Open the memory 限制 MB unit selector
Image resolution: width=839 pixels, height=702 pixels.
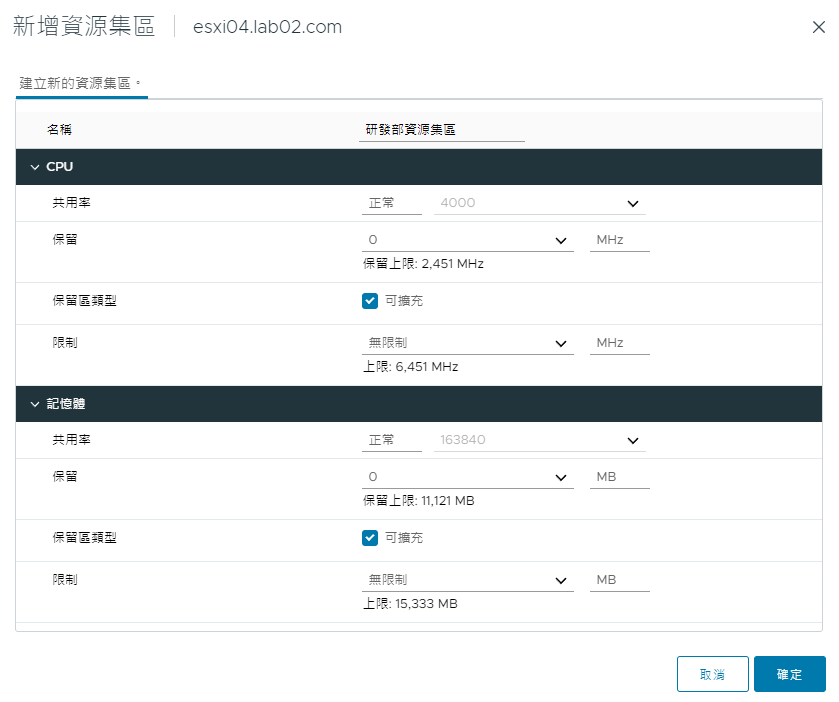click(620, 580)
